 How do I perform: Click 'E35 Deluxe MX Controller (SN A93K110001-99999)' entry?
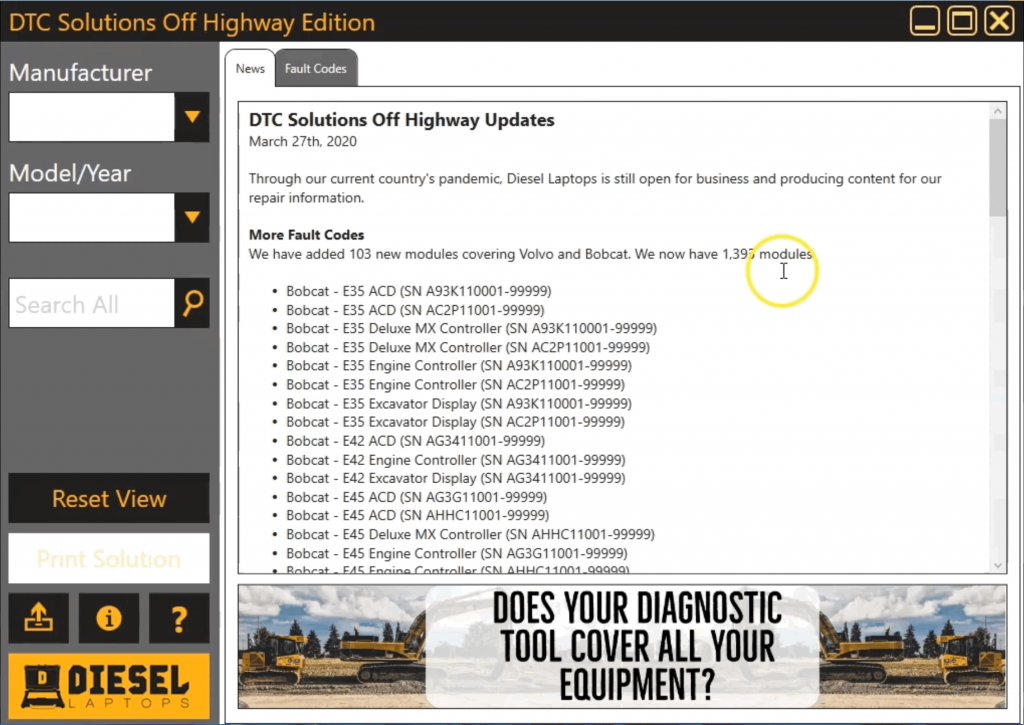pos(472,329)
